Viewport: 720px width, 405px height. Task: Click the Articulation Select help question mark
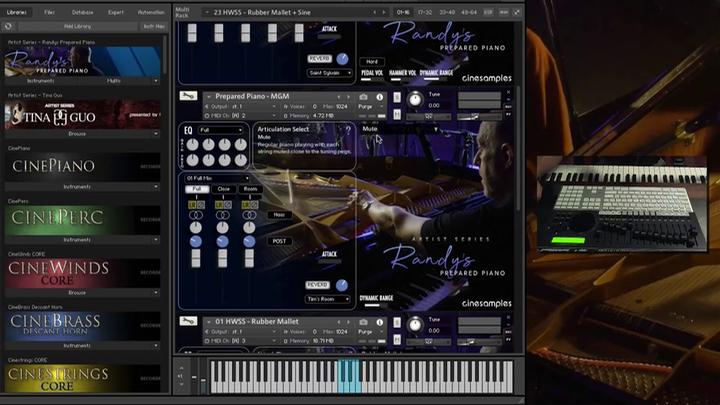tap(348, 130)
